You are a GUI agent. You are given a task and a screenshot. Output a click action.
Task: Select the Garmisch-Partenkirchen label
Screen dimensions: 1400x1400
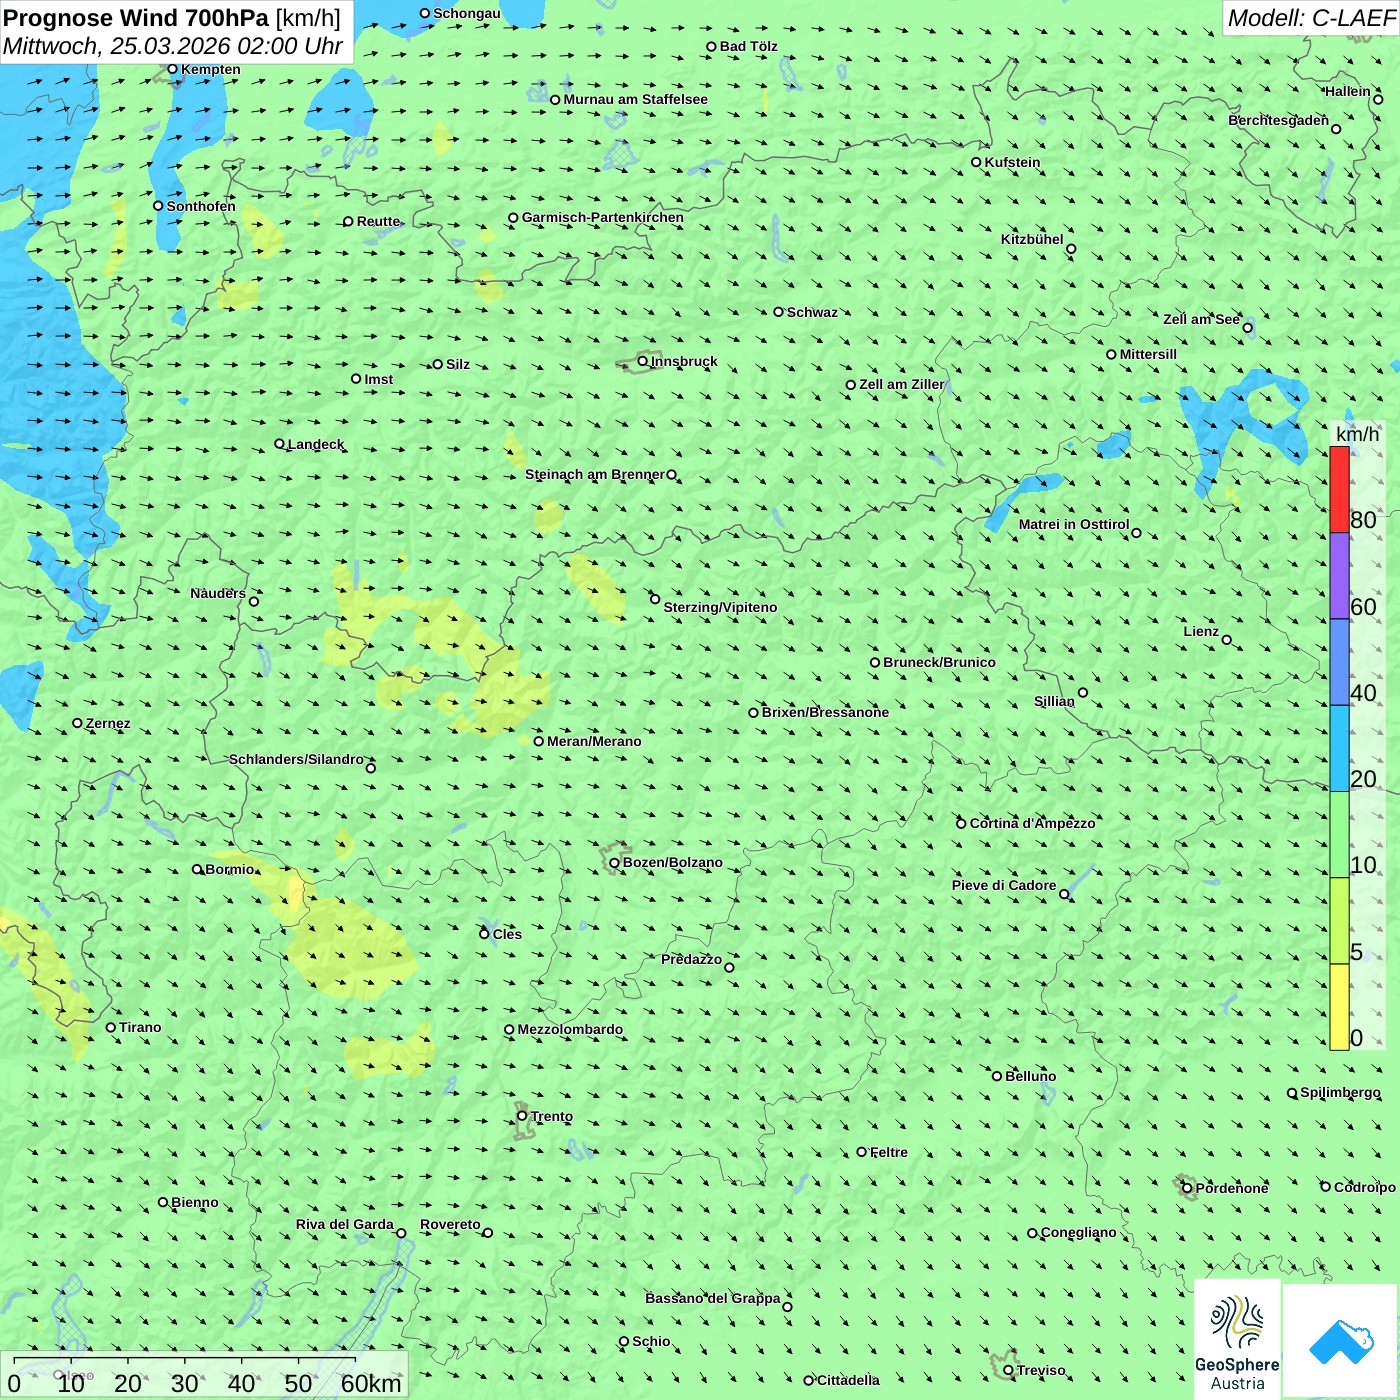603,217
